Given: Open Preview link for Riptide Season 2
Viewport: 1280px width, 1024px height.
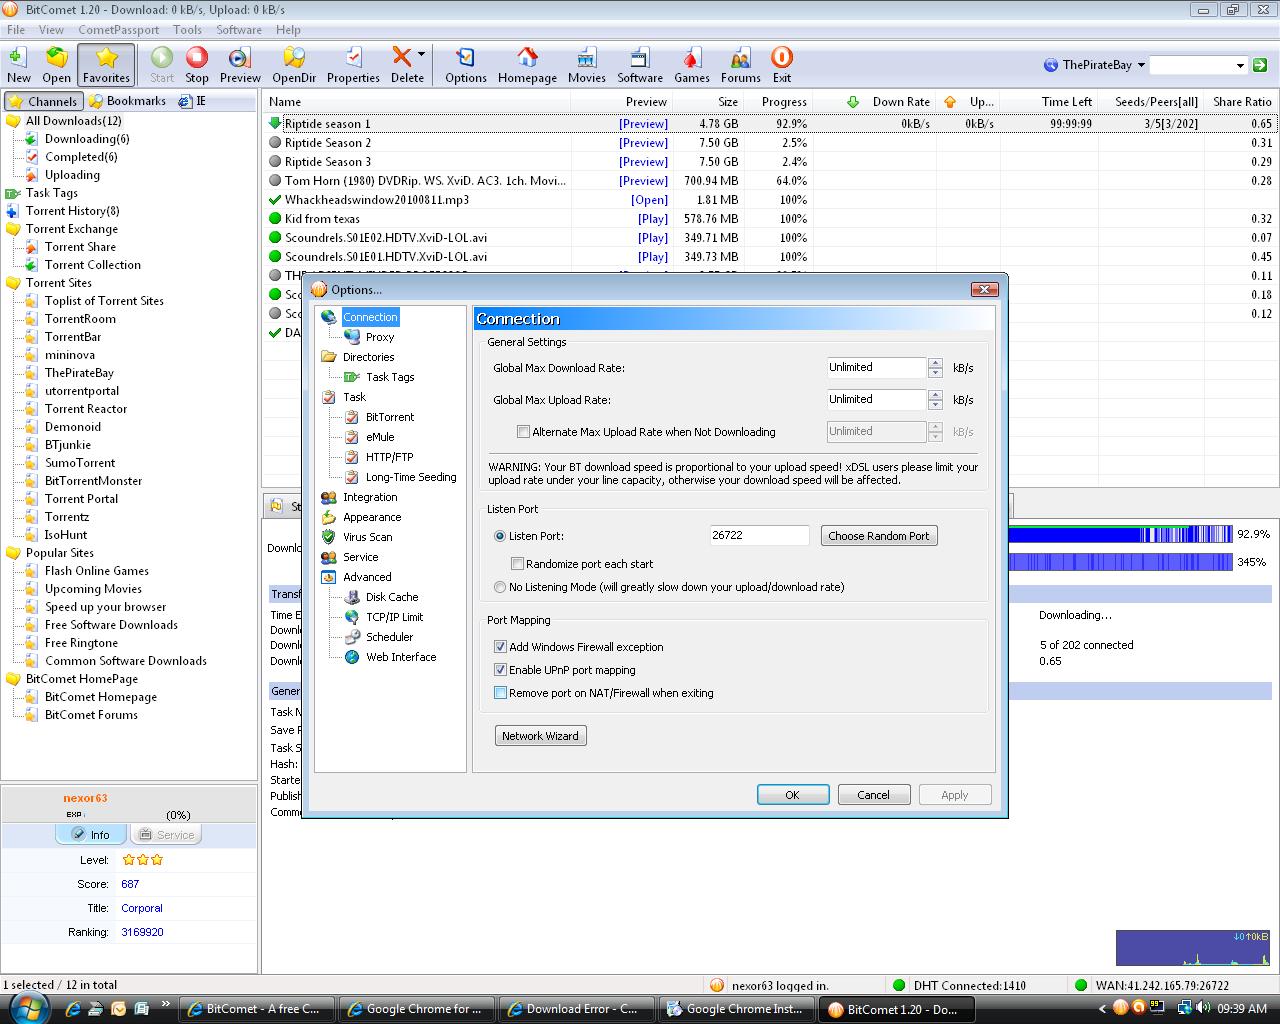Looking at the screenshot, I should click(x=643, y=143).
